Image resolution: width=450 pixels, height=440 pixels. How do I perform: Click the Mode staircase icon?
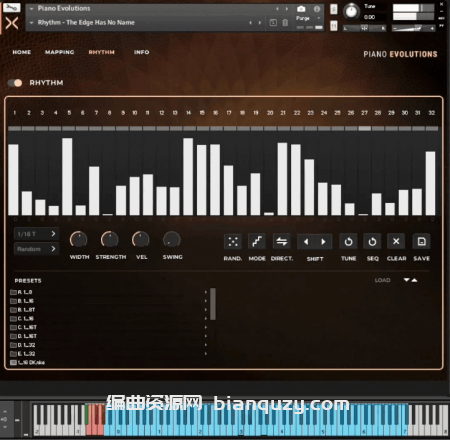(x=257, y=242)
